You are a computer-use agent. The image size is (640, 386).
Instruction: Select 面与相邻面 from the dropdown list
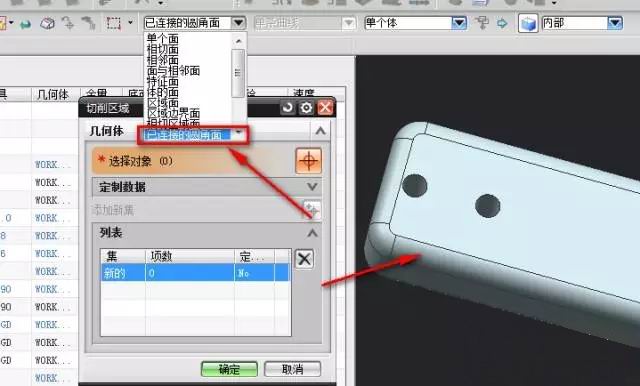click(x=173, y=71)
